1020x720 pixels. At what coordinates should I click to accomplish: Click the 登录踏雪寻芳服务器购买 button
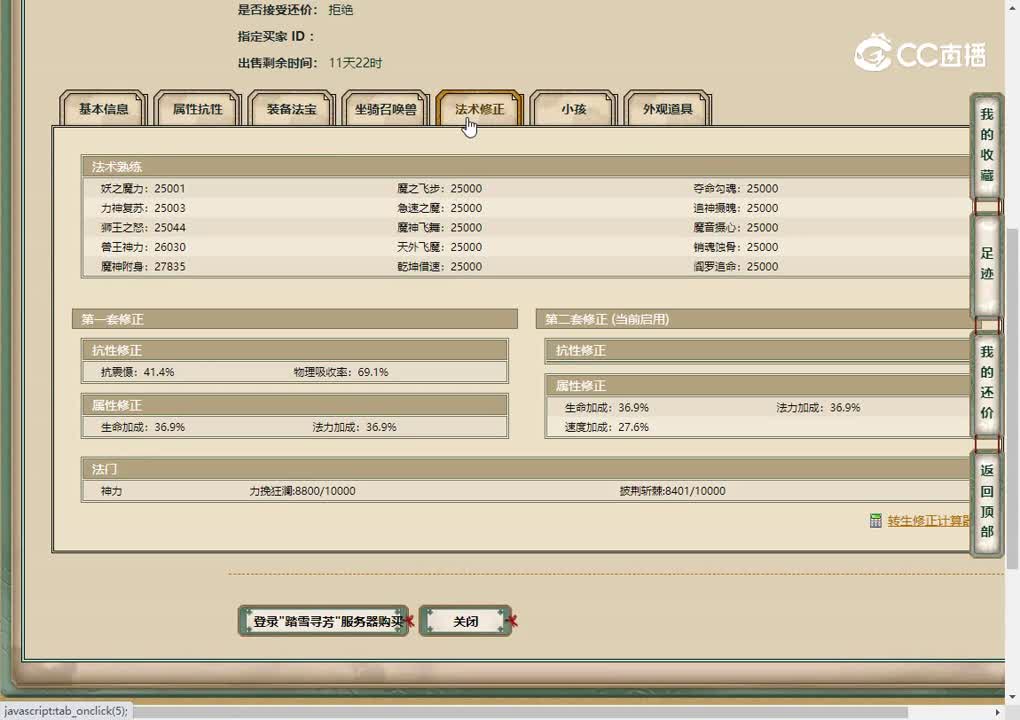[x=322, y=620]
